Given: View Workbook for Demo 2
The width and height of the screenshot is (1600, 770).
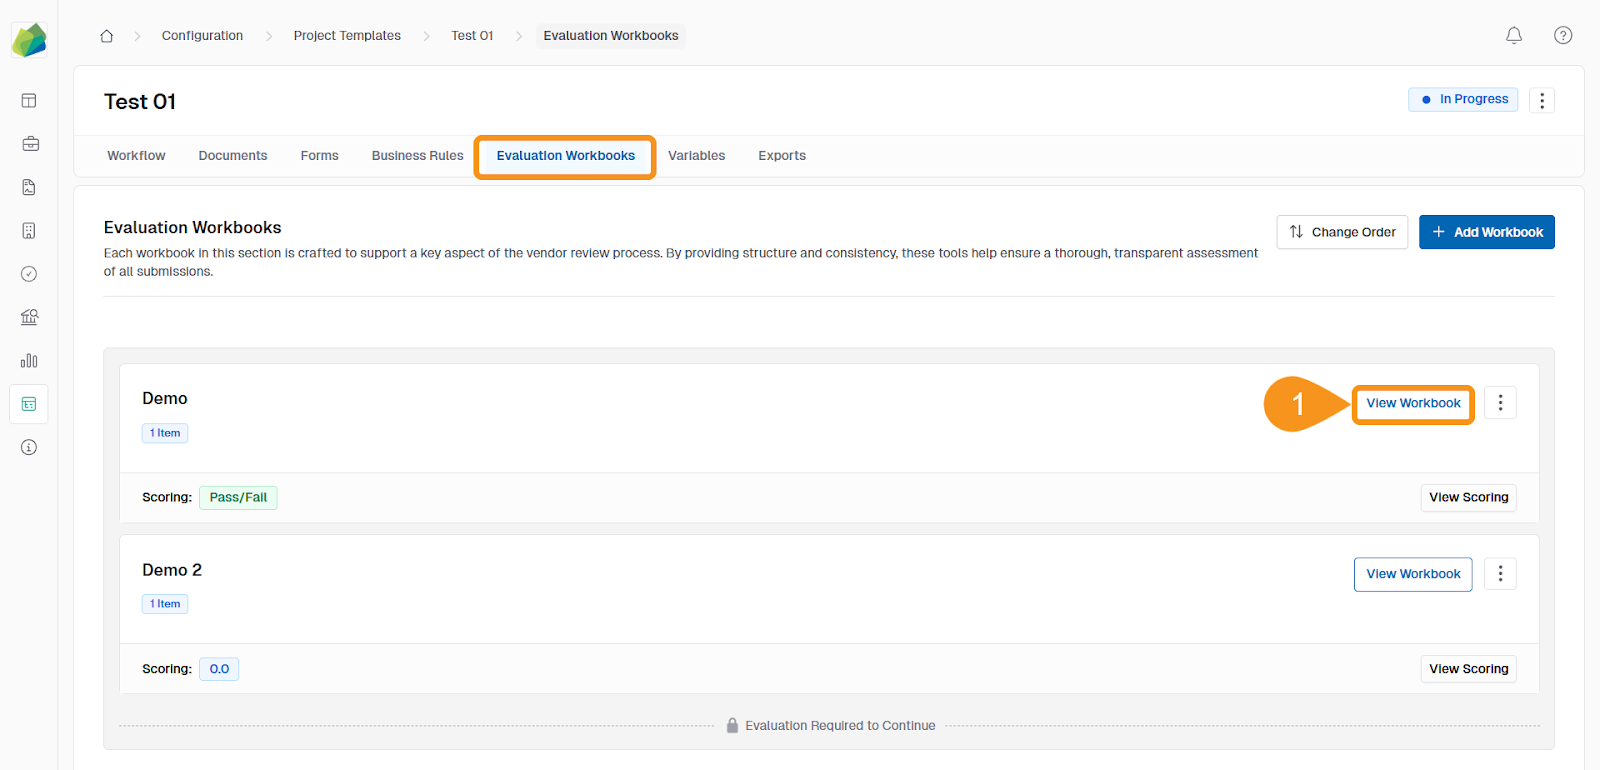Looking at the screenshot, I should [1412, 574].
